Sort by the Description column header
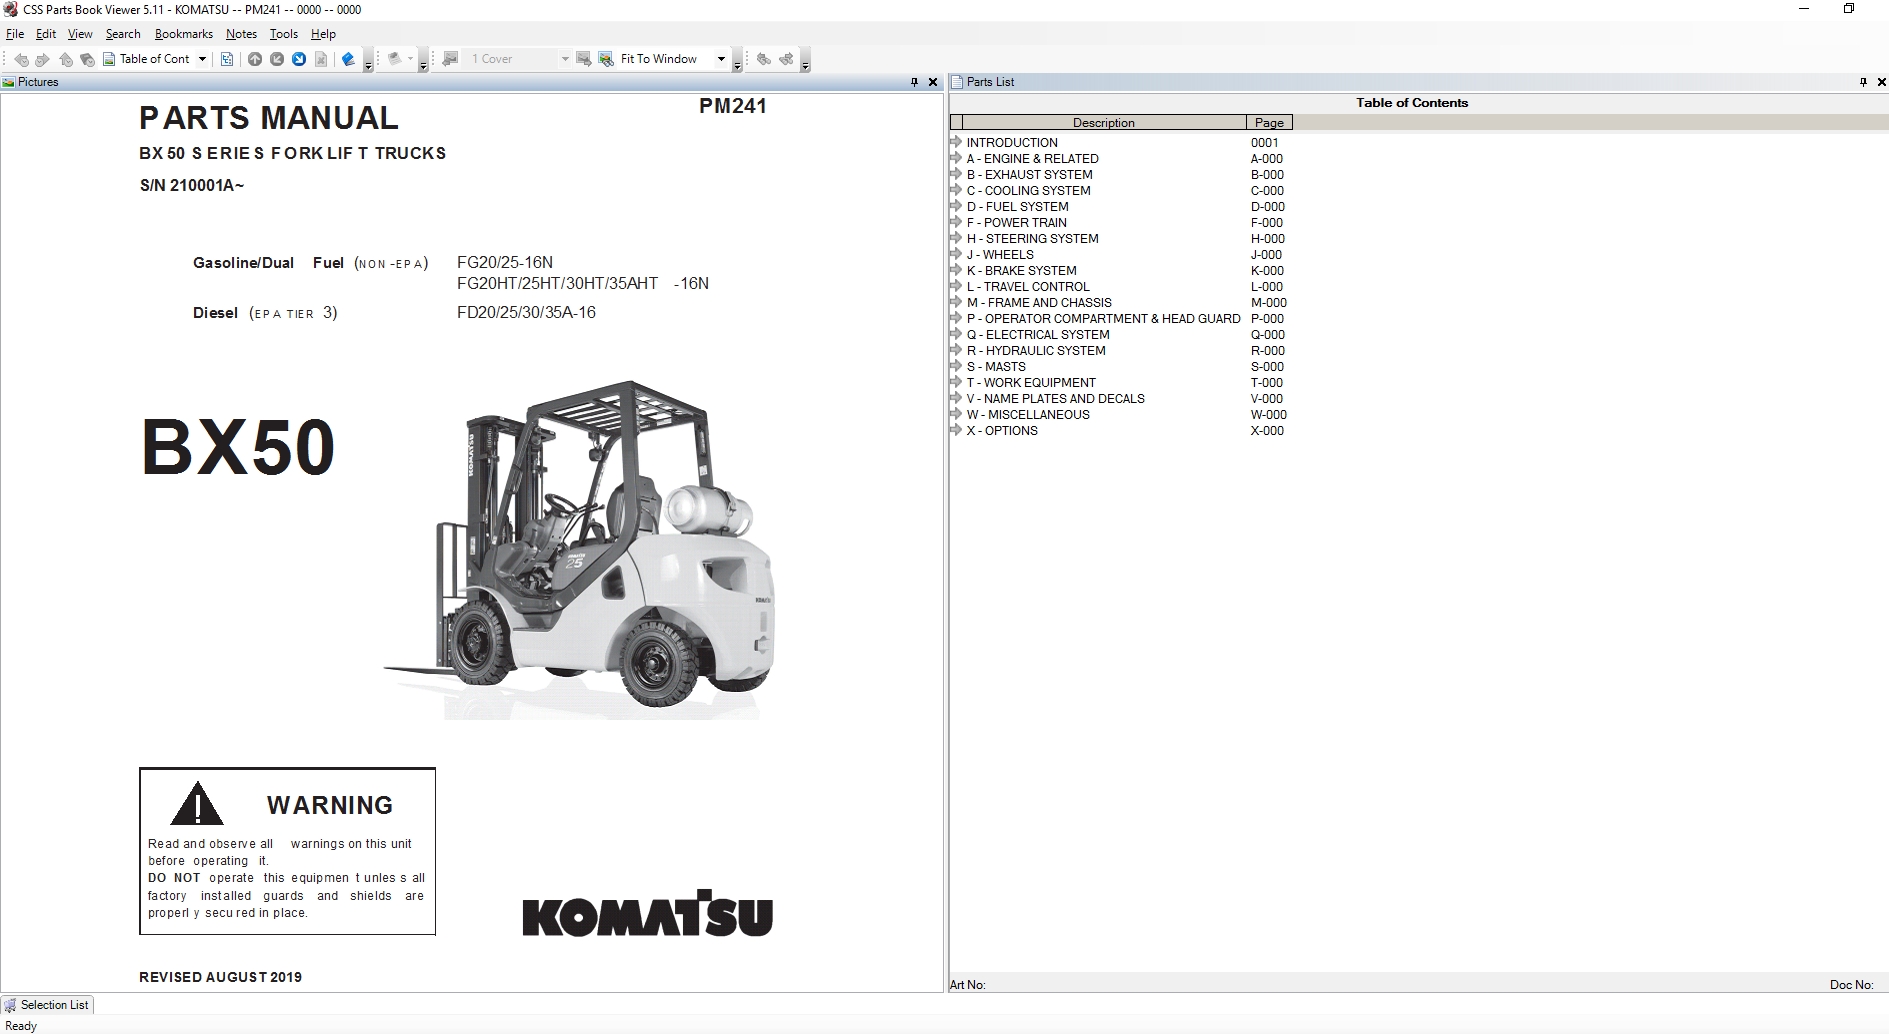 tap(1104, 122)
